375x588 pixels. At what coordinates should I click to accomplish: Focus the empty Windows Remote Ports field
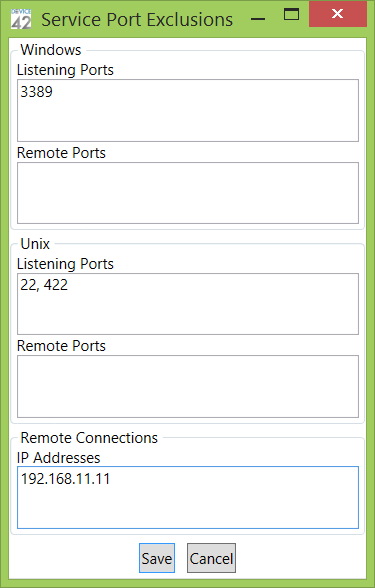[188, 193]
